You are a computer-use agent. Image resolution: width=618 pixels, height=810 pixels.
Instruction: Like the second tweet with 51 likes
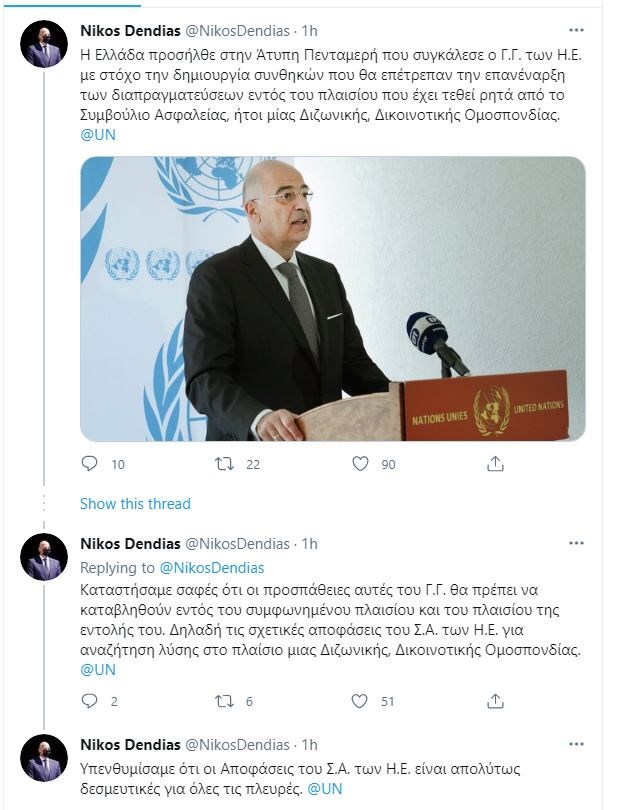click(361, 702)
